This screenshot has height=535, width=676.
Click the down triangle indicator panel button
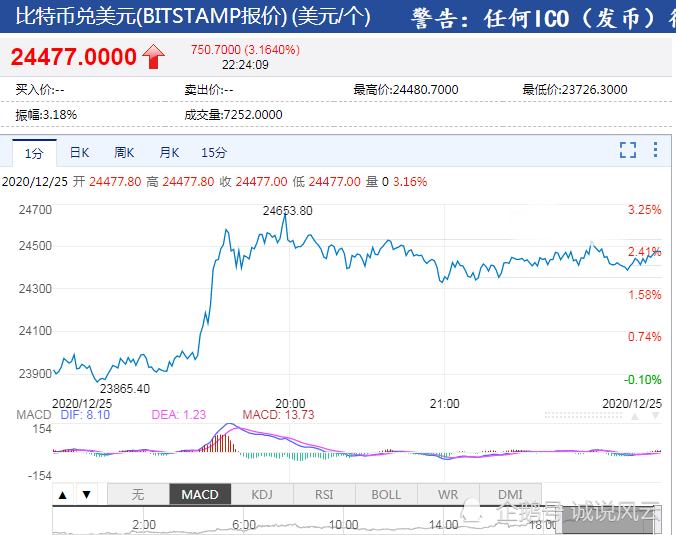pyautogui.click(x=87, y=494)
